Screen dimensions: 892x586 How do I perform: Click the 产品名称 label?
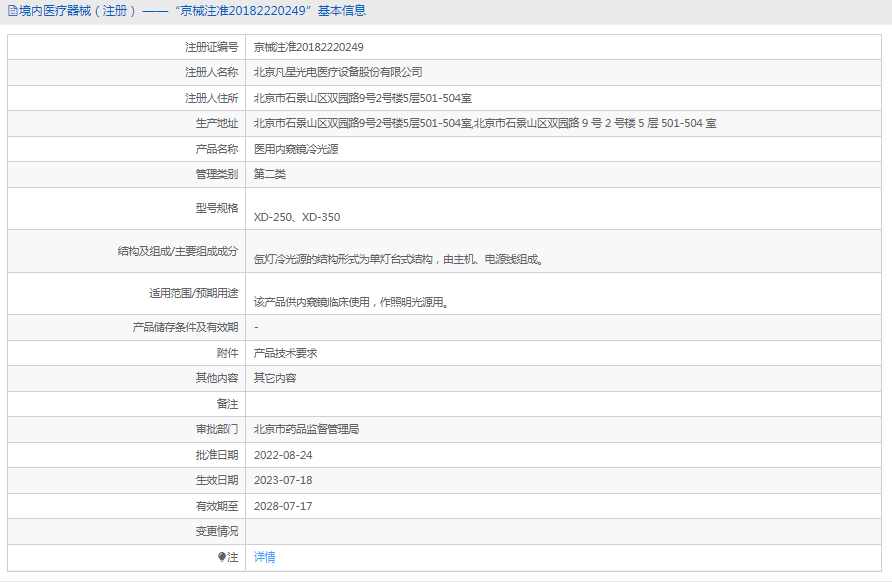tap(217, 149)
